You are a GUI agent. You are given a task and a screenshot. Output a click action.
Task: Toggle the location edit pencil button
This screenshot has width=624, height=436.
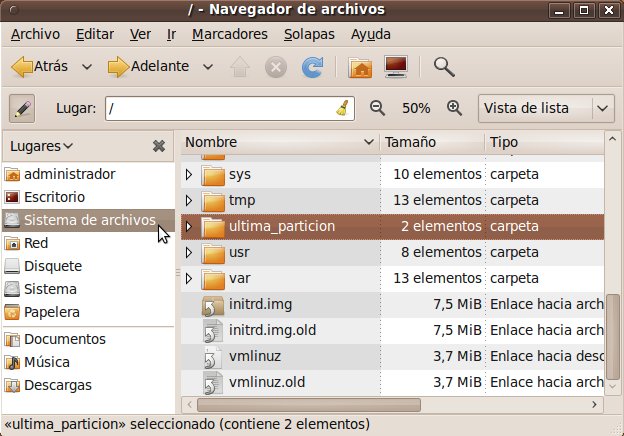(x=22, y=108)
